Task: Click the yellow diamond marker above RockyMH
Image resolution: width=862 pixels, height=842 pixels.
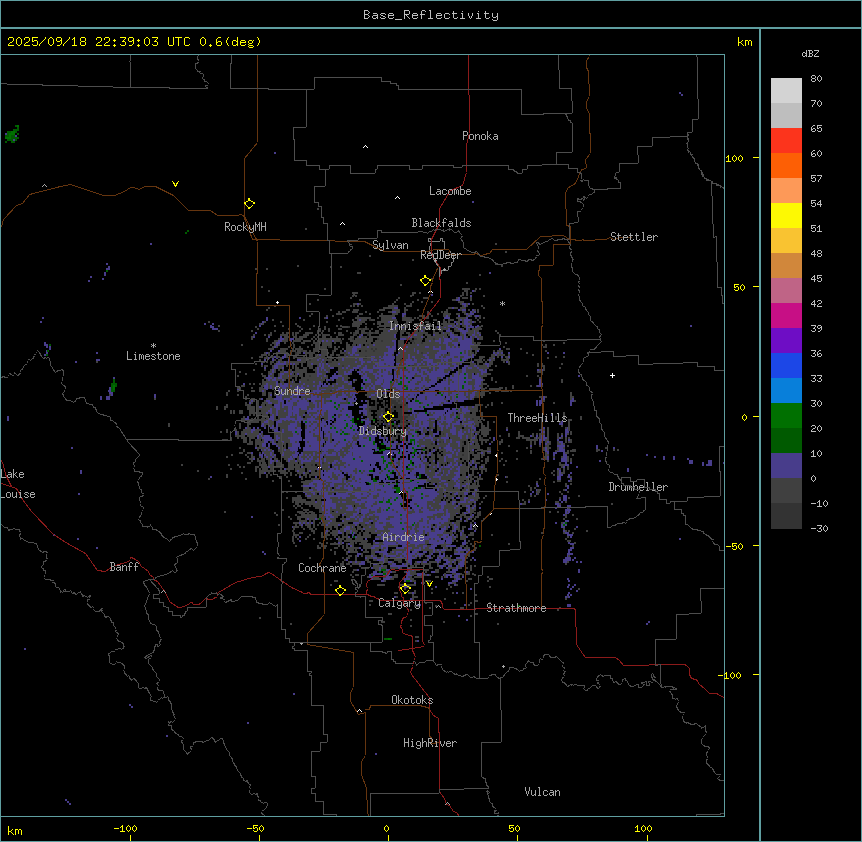Action: (x=249, y=203)
